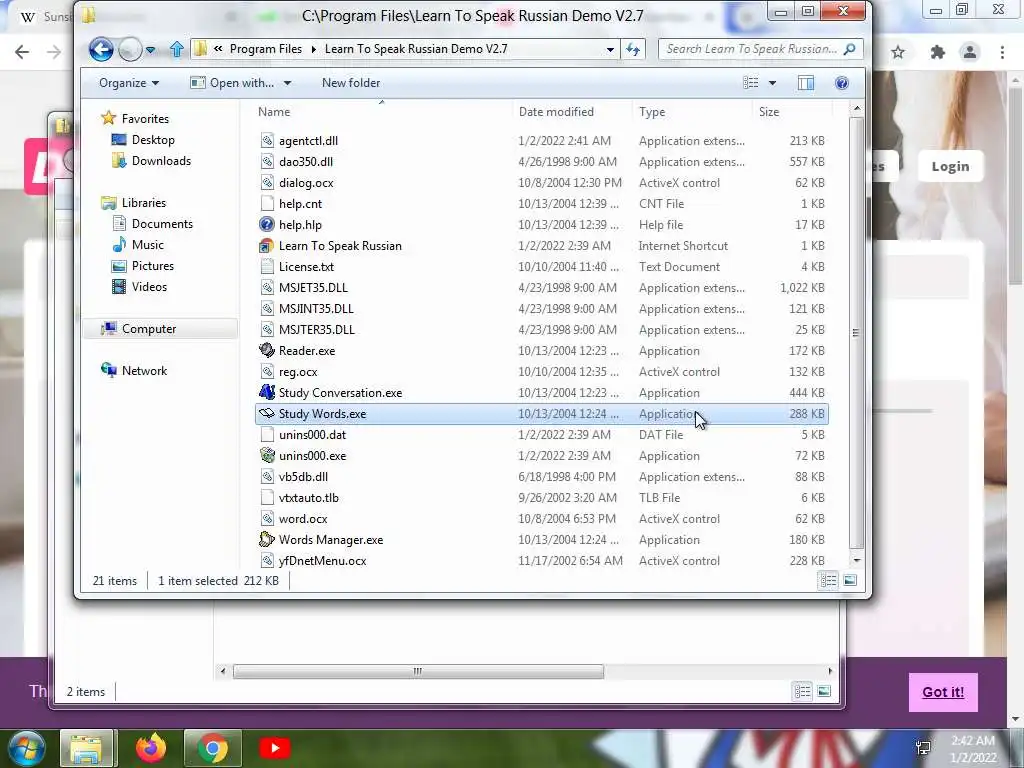This screenshot has height=768, width=1024.
Task: Click the magnifier search icon
Action: [849, 49]
